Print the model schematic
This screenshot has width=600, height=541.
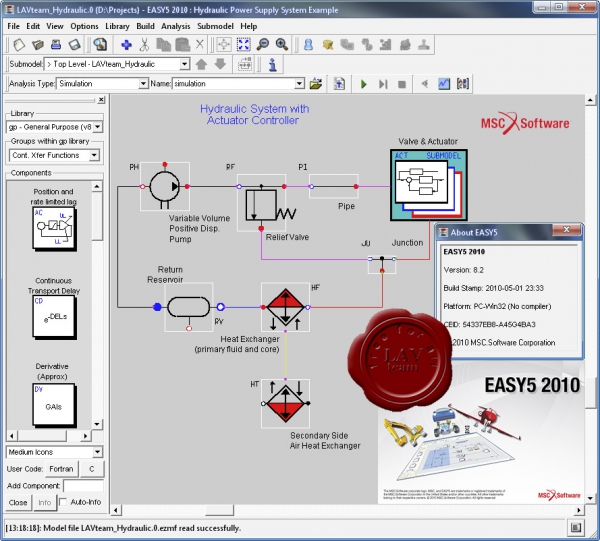coord(56,45)
